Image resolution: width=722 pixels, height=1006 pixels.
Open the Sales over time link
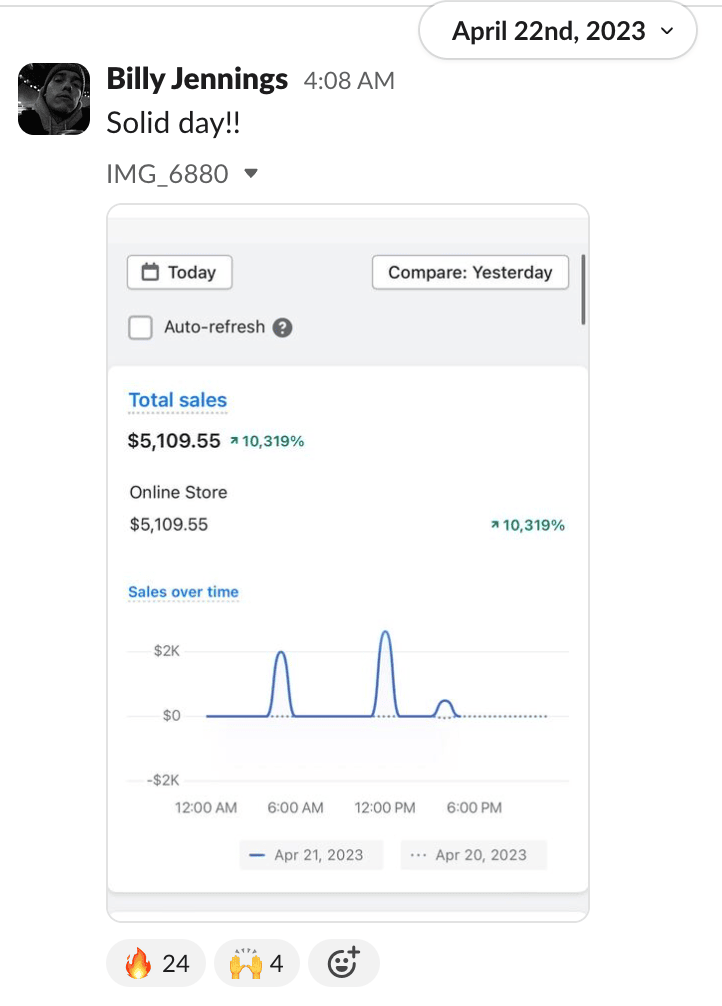point(183,591)
